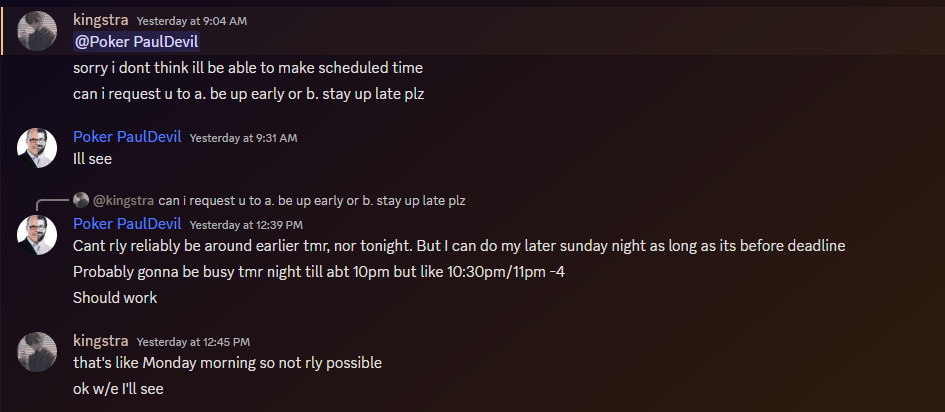Open kingstra's avatar on the 12:45 PM message
This screenshot has height=412, width=945.
coord(37,352)
